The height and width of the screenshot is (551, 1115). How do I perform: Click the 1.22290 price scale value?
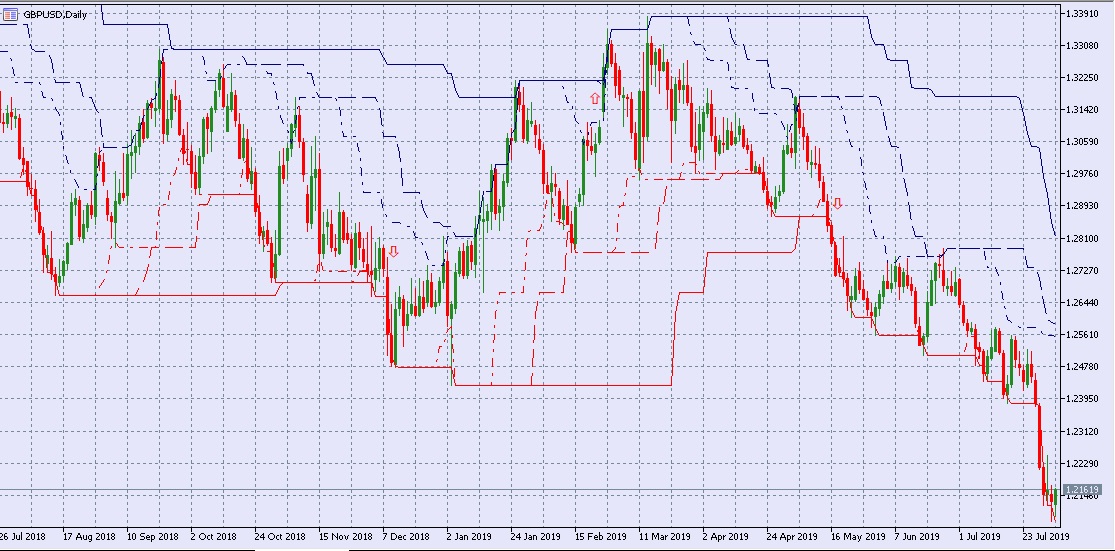1082,464
